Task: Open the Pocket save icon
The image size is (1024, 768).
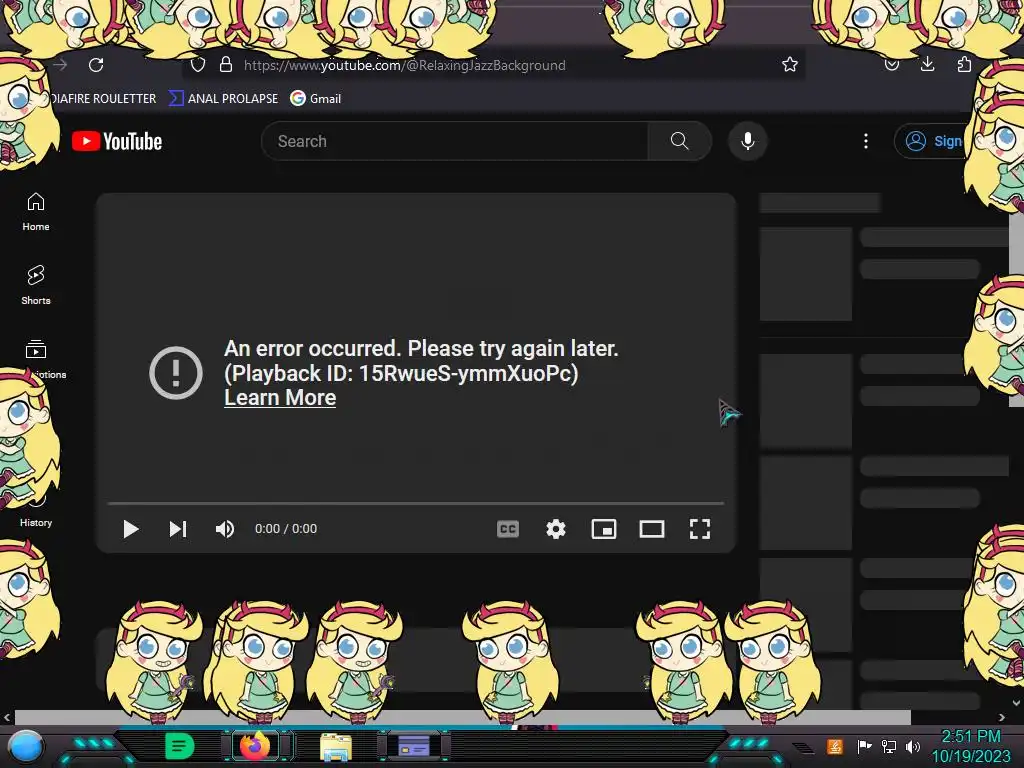Action: [891, 64]
